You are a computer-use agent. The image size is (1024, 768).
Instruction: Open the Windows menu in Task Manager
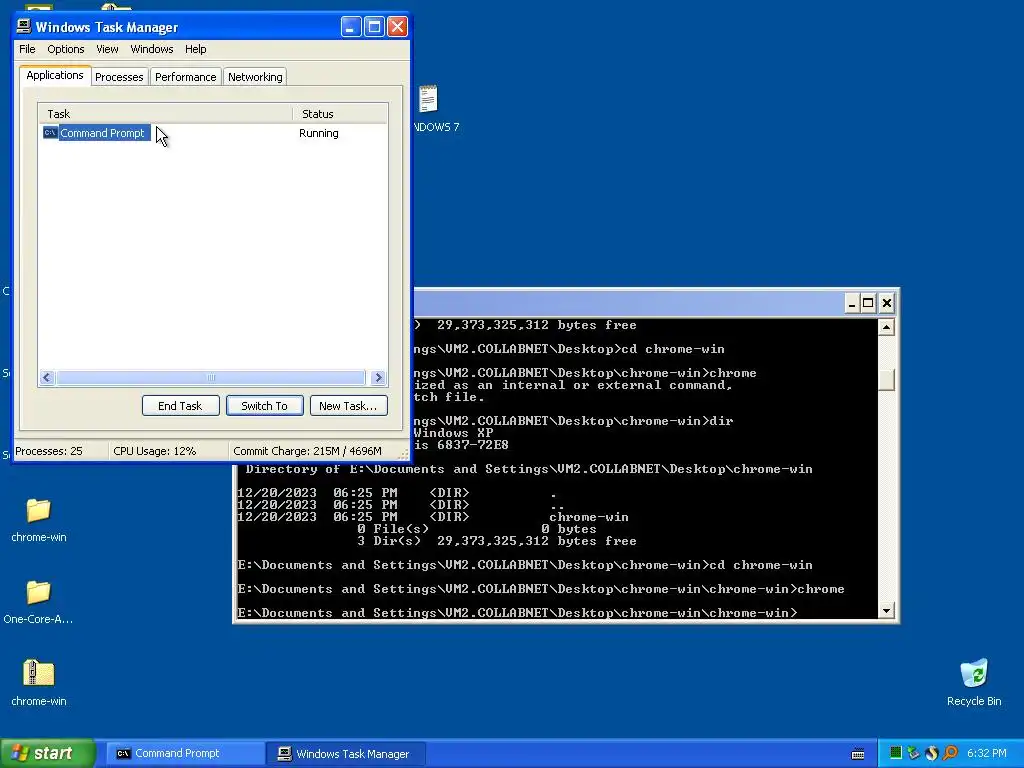pyautogui.click(x=152, y=49)
